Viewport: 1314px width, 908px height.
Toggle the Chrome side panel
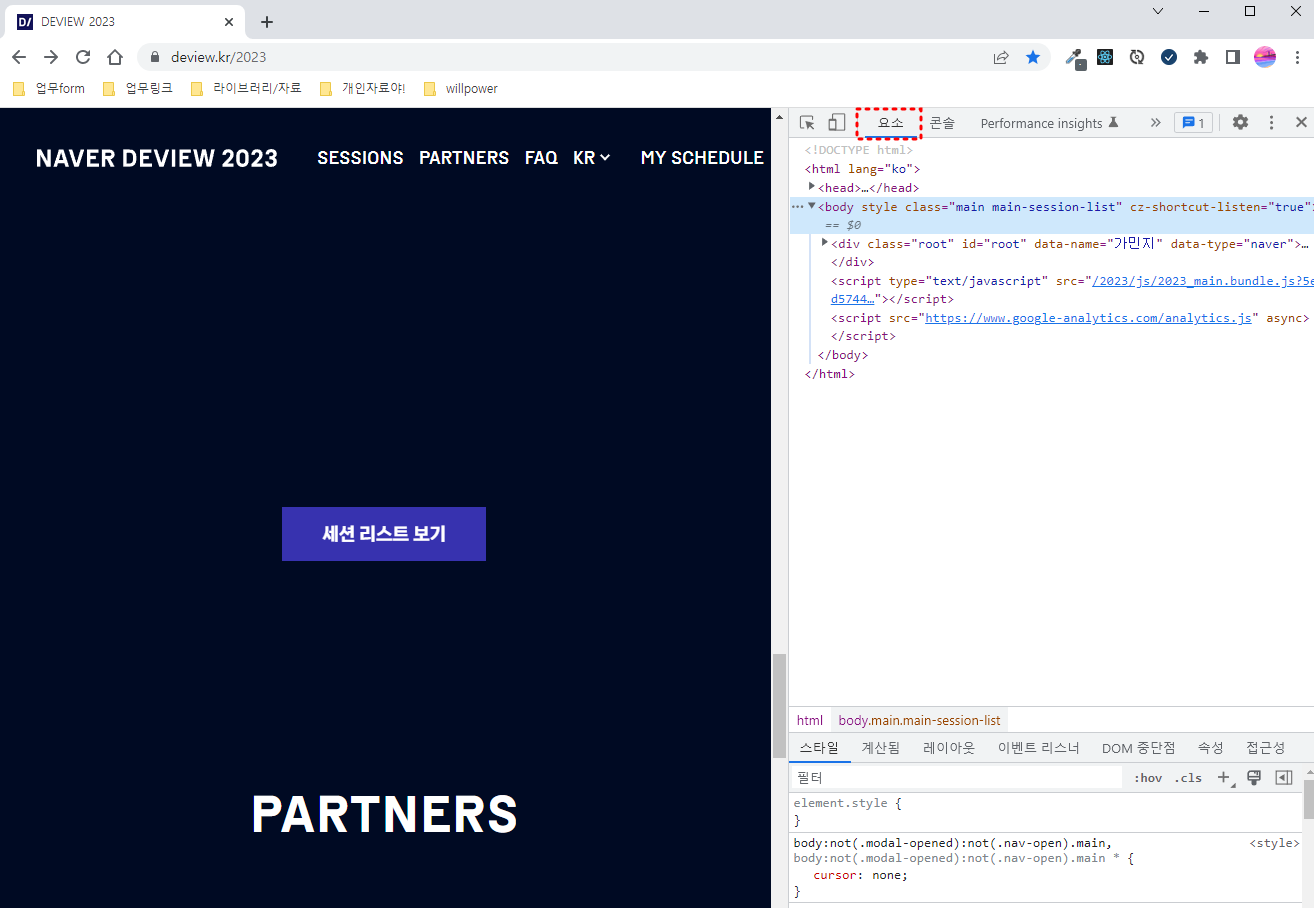pos(1233,57)
